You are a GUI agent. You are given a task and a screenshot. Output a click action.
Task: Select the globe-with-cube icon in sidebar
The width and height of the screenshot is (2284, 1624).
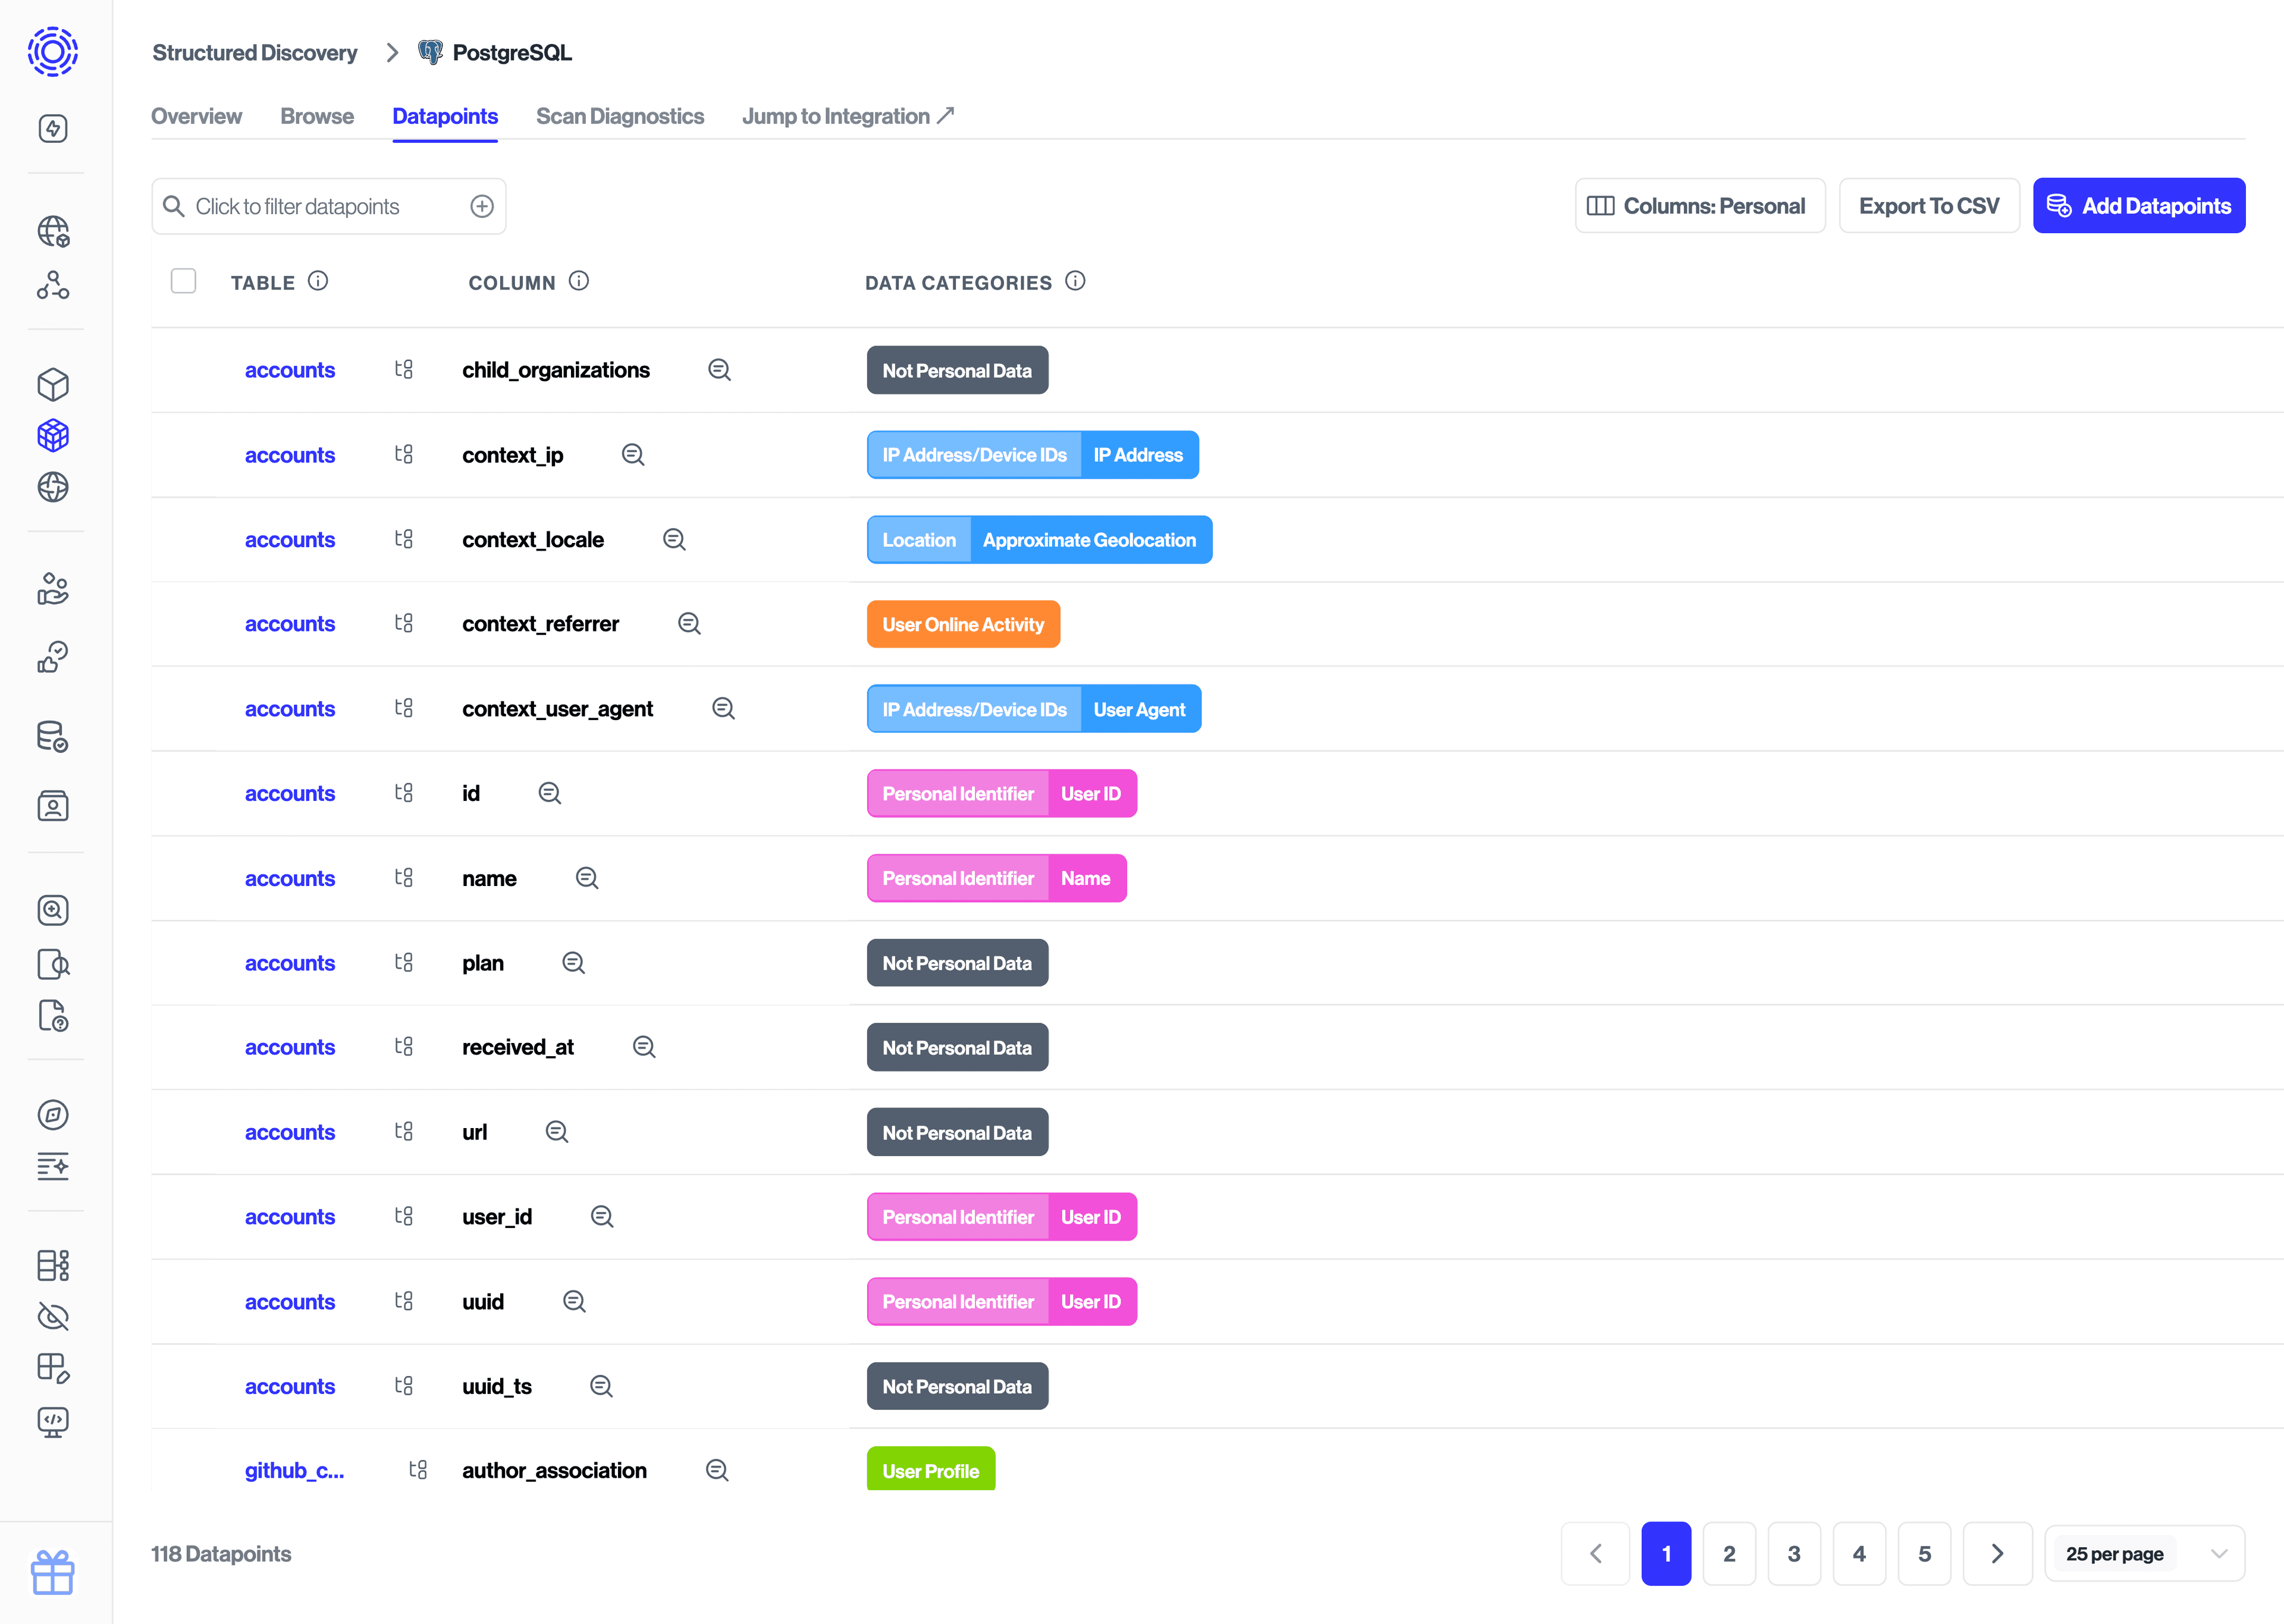click(54, 230)
